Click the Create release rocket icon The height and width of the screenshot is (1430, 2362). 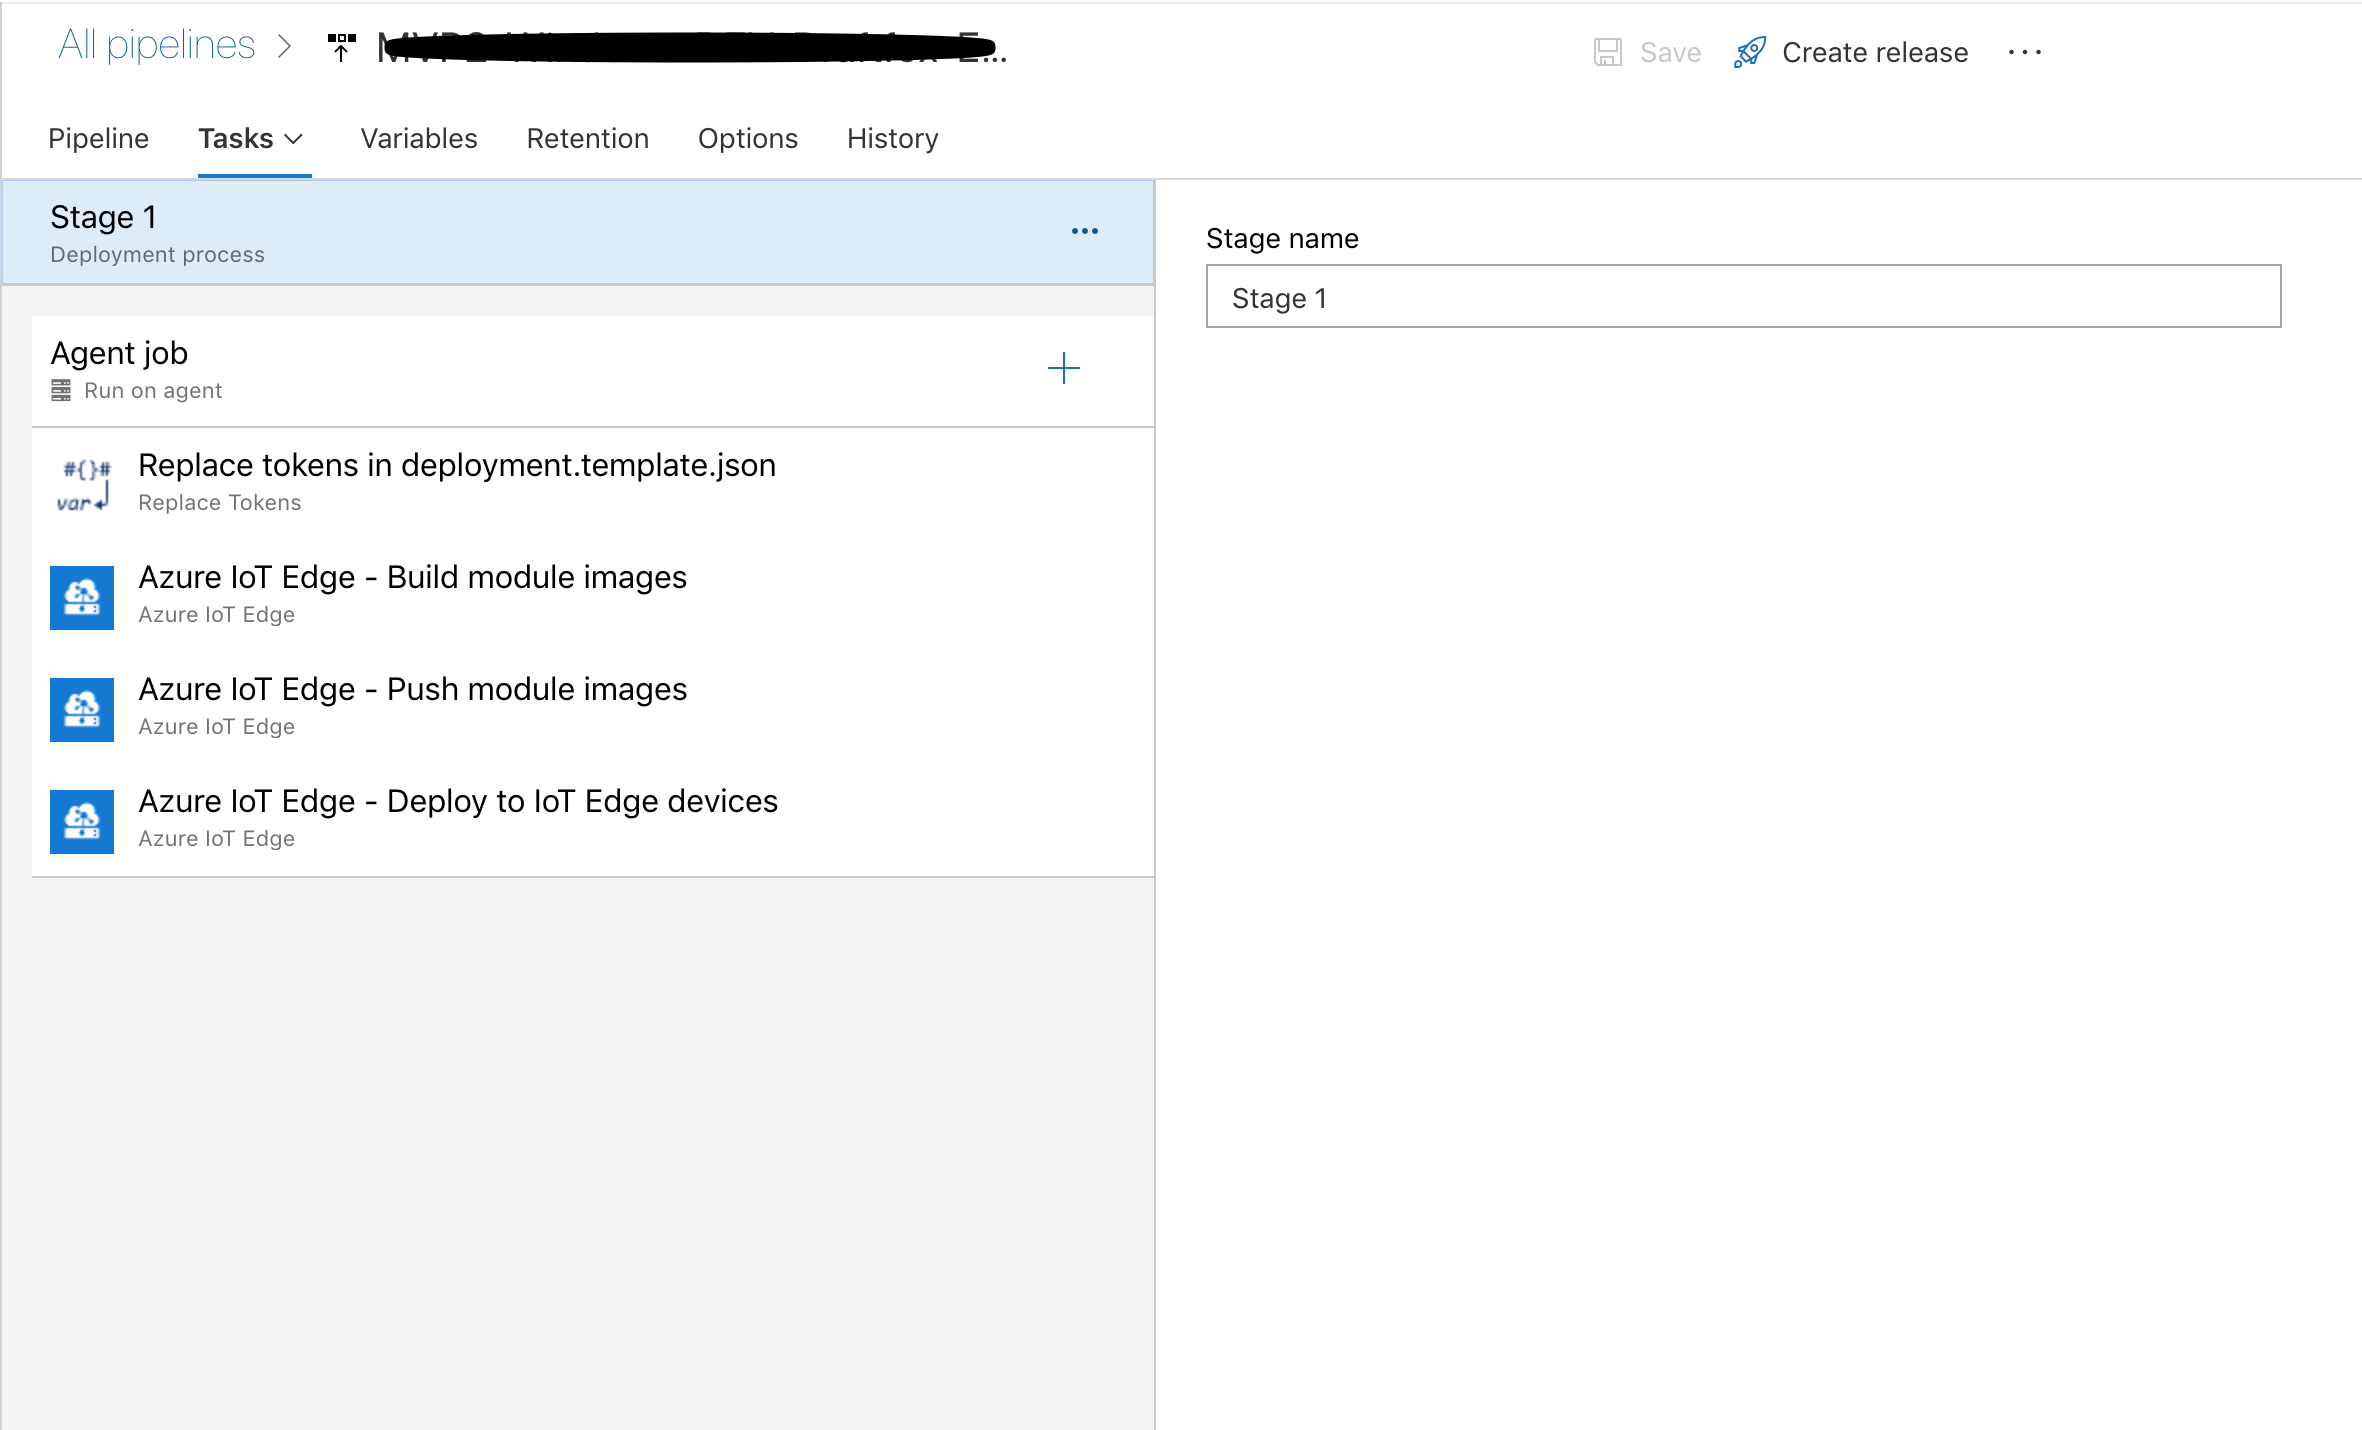point(1749,51)
